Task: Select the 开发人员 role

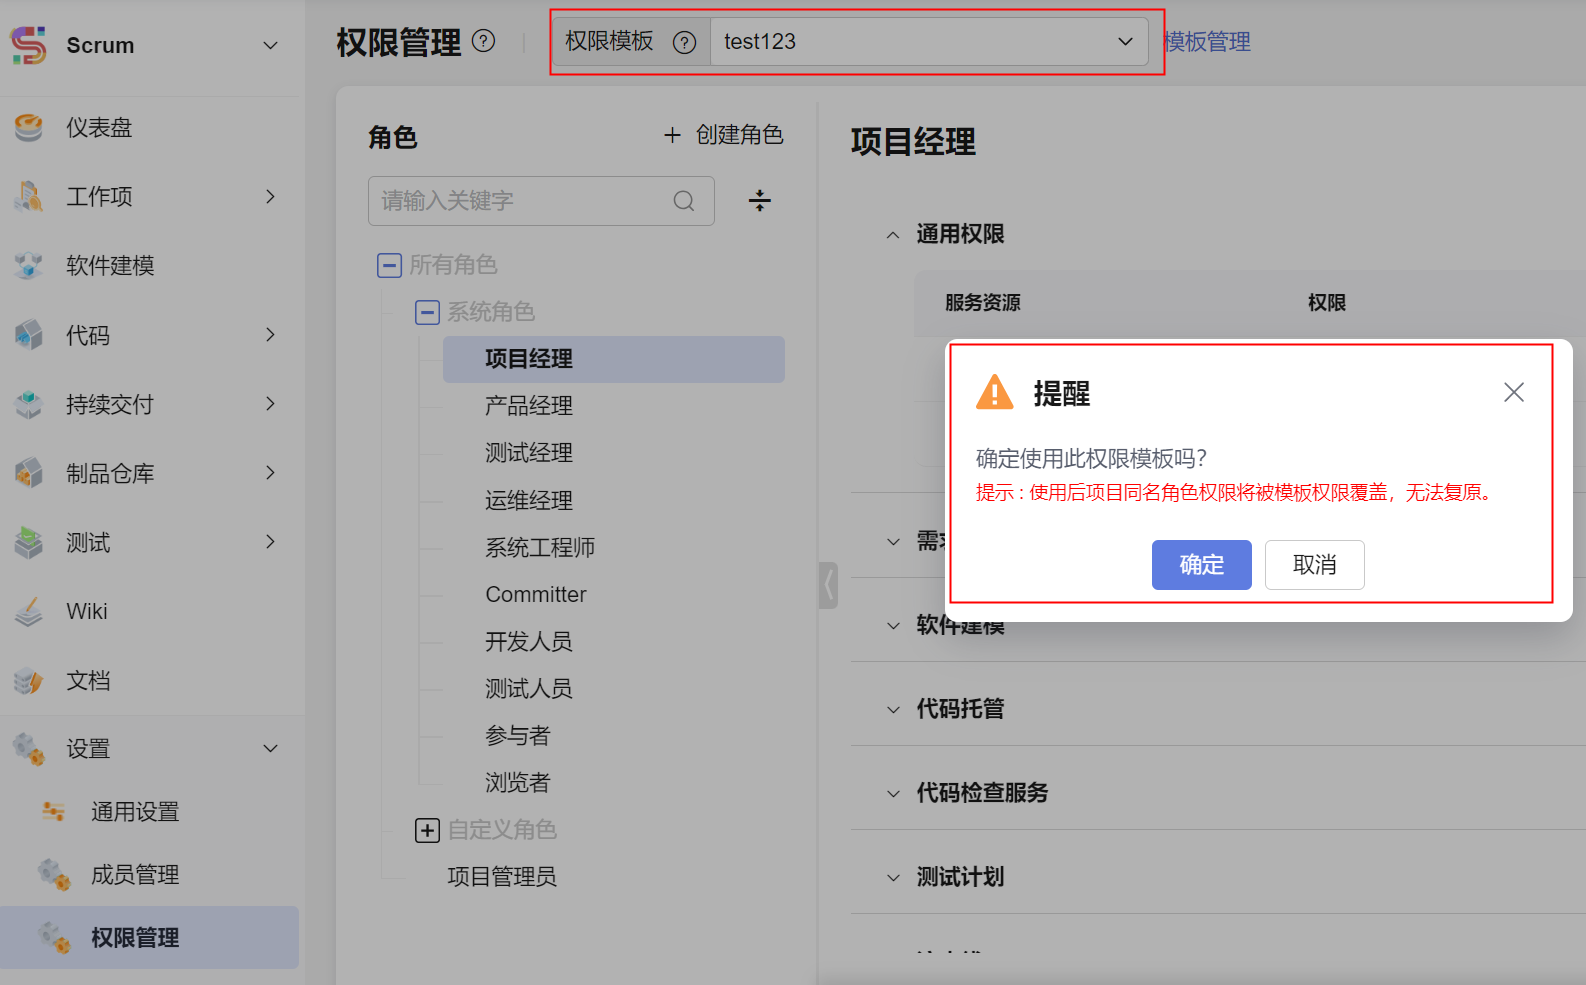Action: coord(529,642)
